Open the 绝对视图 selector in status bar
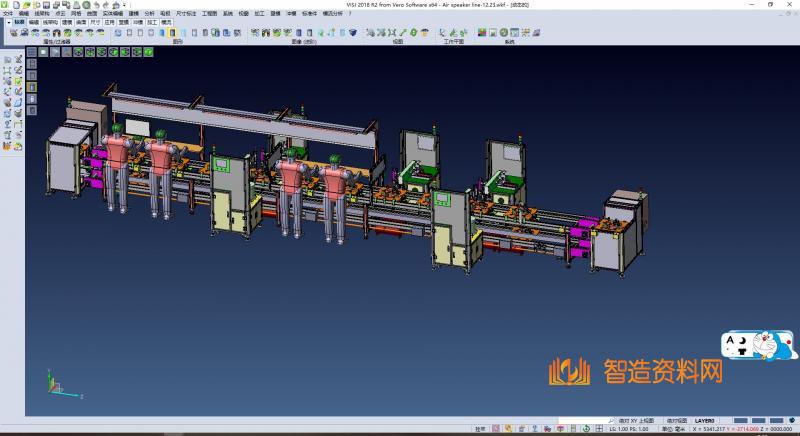This screenshot has height=436, width=800. pyautogui.click(x=678, y=421)
